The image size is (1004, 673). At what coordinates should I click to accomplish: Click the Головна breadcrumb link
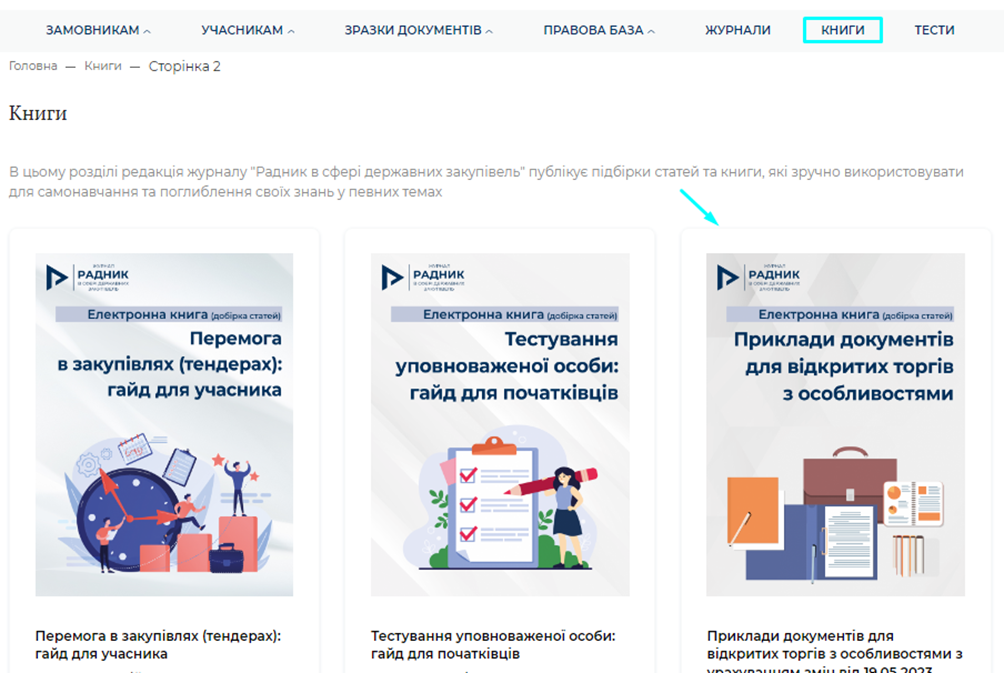[x=31, y=66]
